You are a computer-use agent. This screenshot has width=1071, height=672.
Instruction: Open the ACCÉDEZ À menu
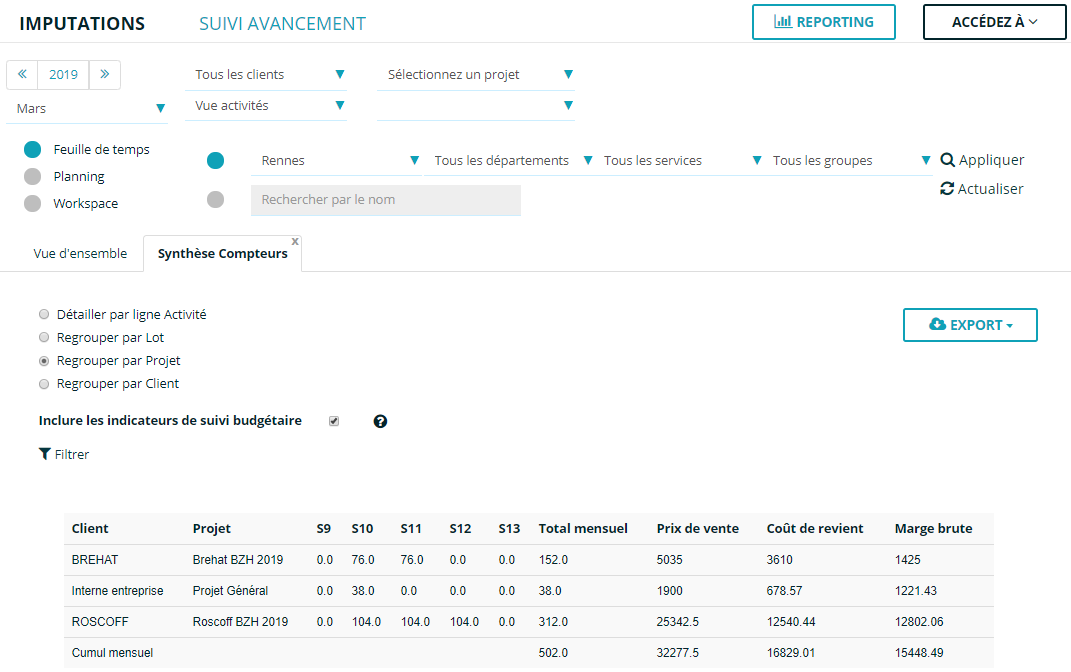(994, 22)
